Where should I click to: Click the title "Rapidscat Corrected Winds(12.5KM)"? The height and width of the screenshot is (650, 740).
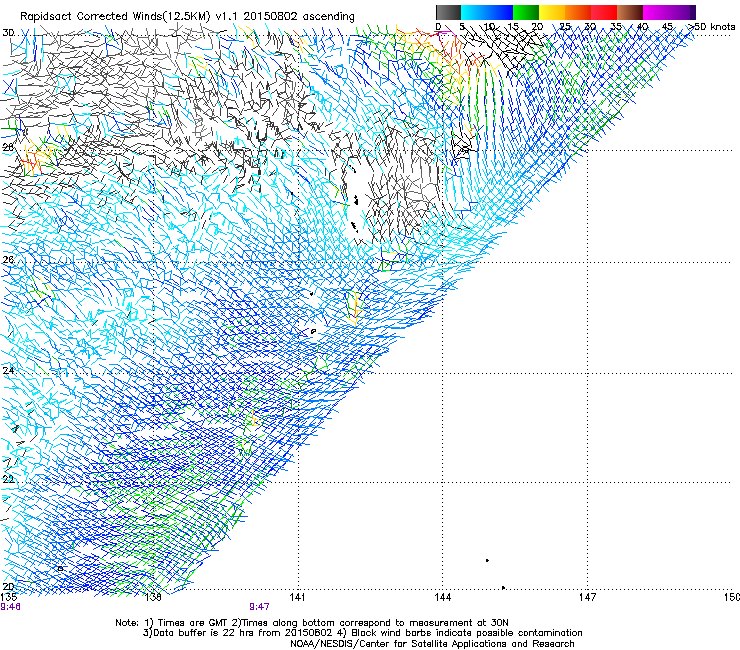coord(115,16)
